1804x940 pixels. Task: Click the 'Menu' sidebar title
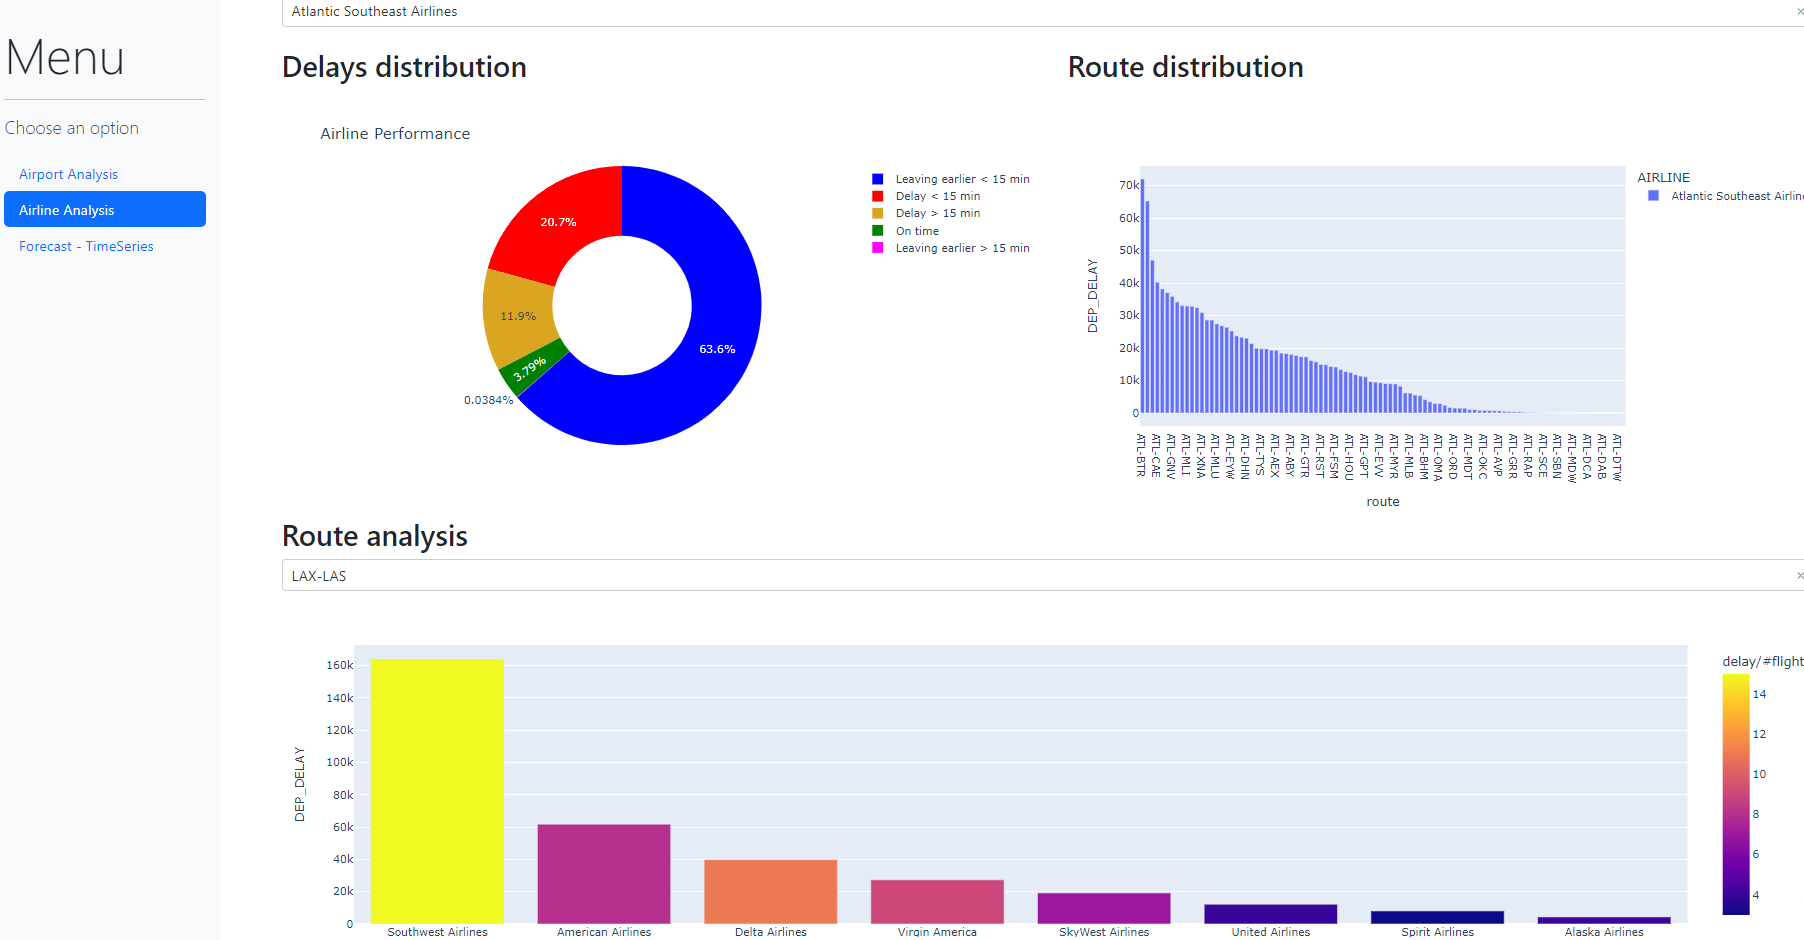(x=65, y=57)
